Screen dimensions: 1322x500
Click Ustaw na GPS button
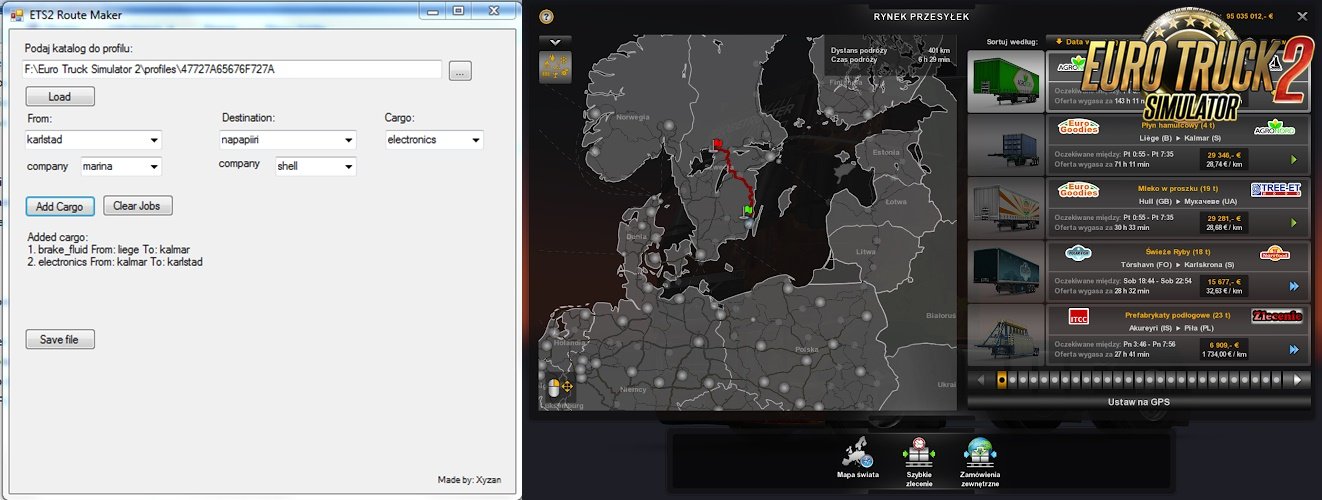click(x=1138, y=402)
